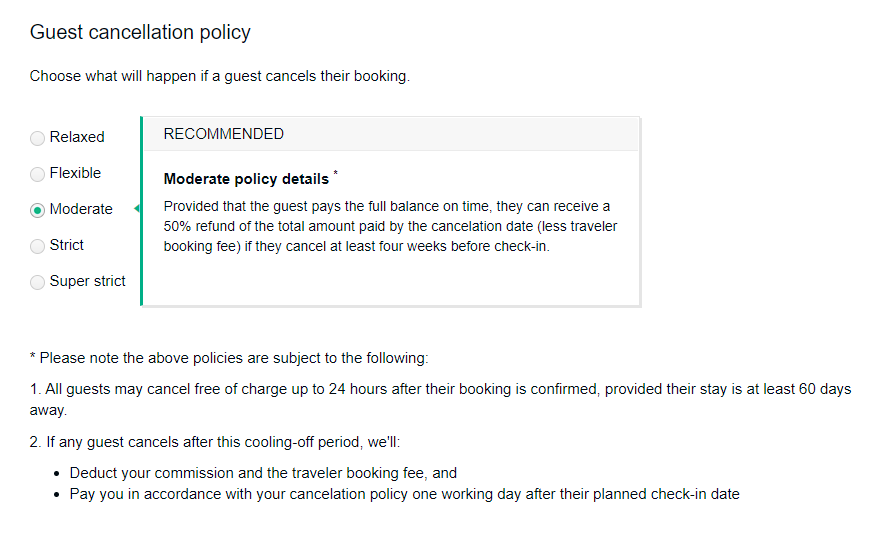
Task: Click the "Choose what will happen" instruction text
Action: pos(219,76)
